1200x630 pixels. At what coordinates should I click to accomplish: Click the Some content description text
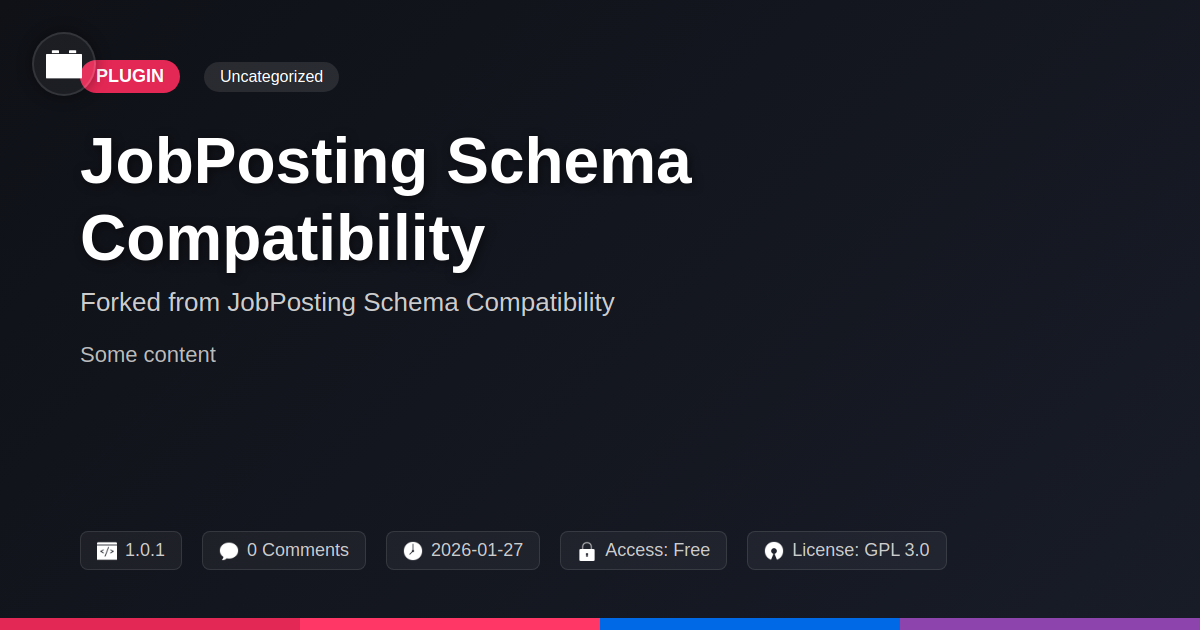[148, 355]
